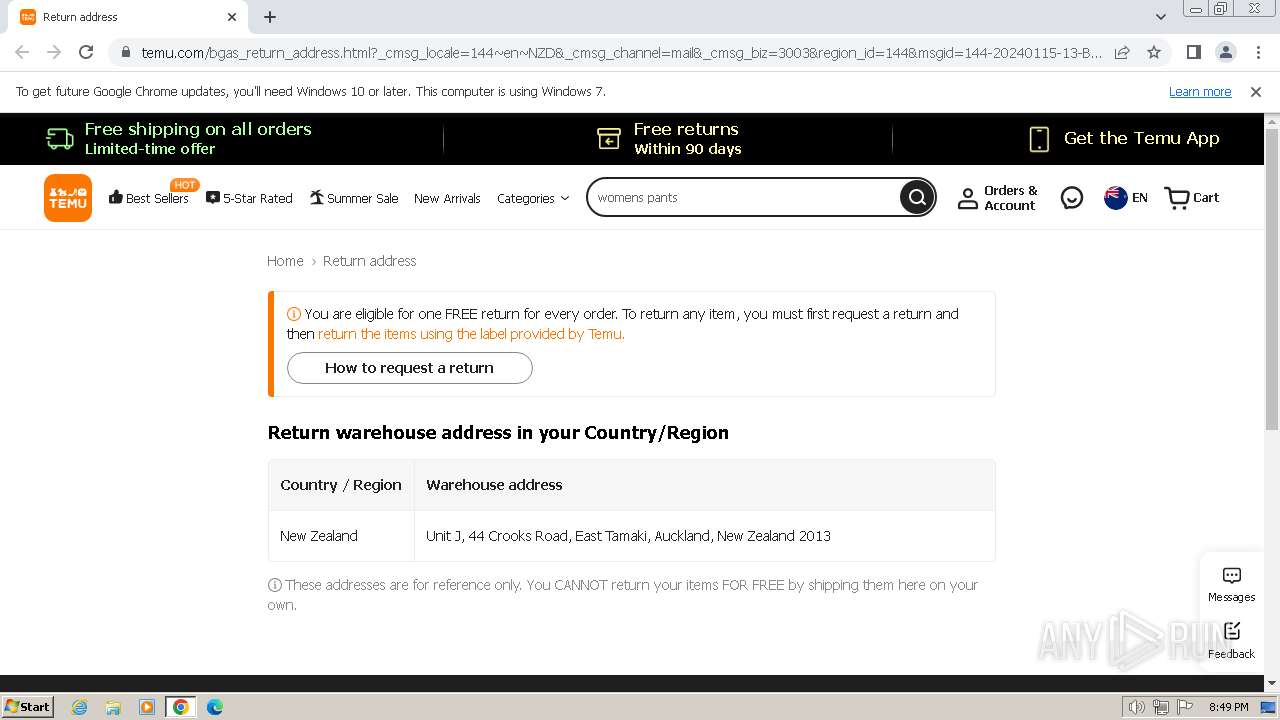Open Best Sellers page
This screenshot has width=1280, height=720.
click(x=149, y=198)
